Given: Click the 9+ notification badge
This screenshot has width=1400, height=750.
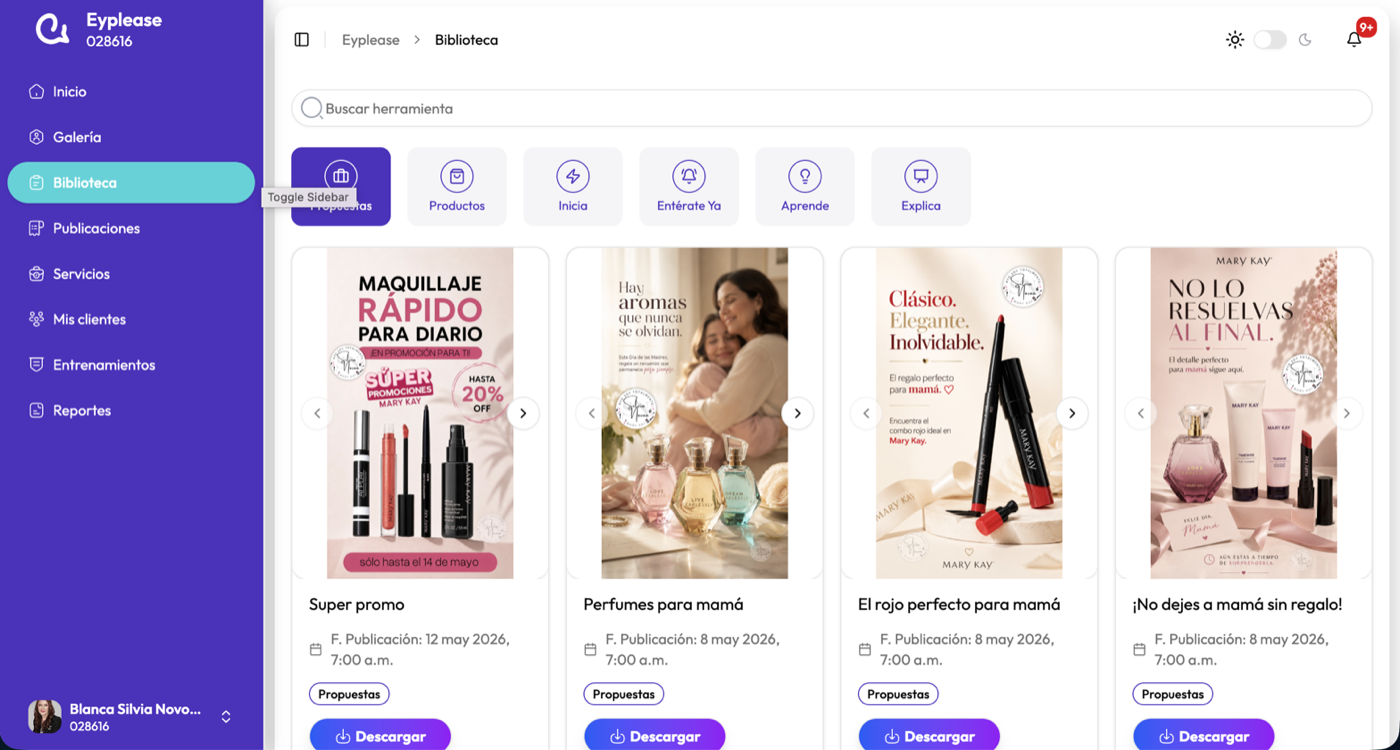Looking at the screenshot, I should [1366, 28].
